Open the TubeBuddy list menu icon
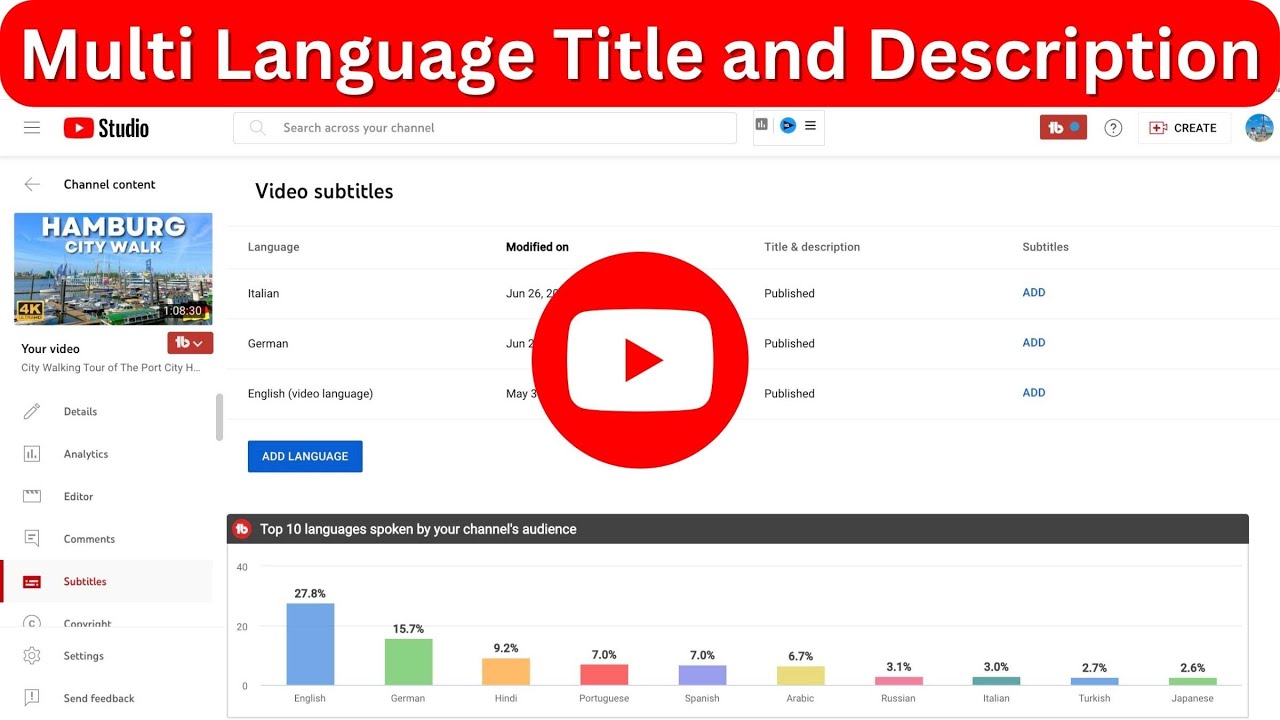1280x720 pixels. [810, 125]
